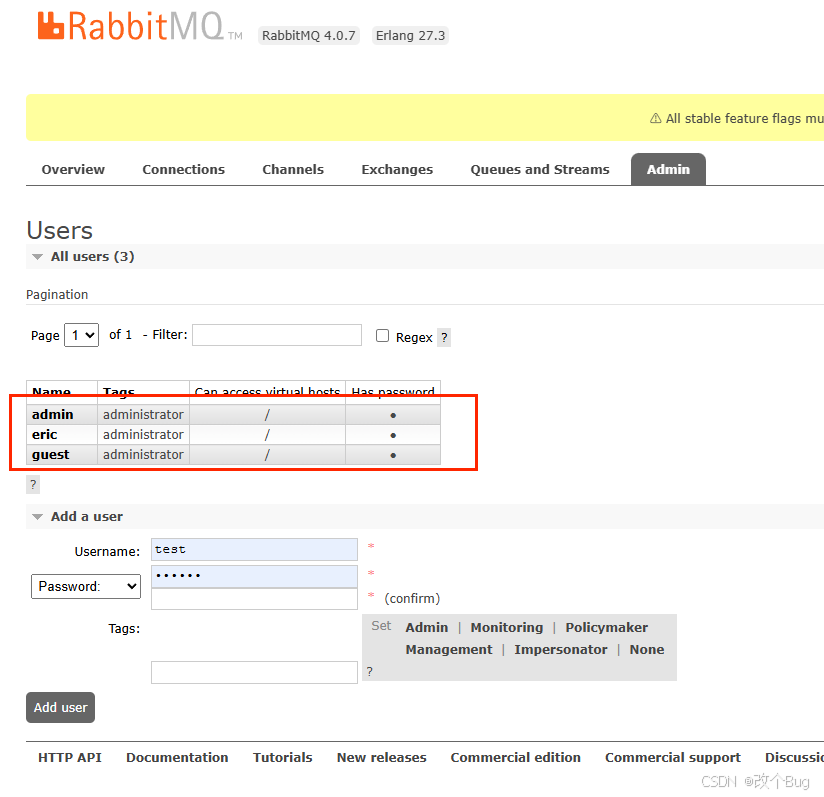
Task: Click the help icon next to Regex
Action: point(443,337)
